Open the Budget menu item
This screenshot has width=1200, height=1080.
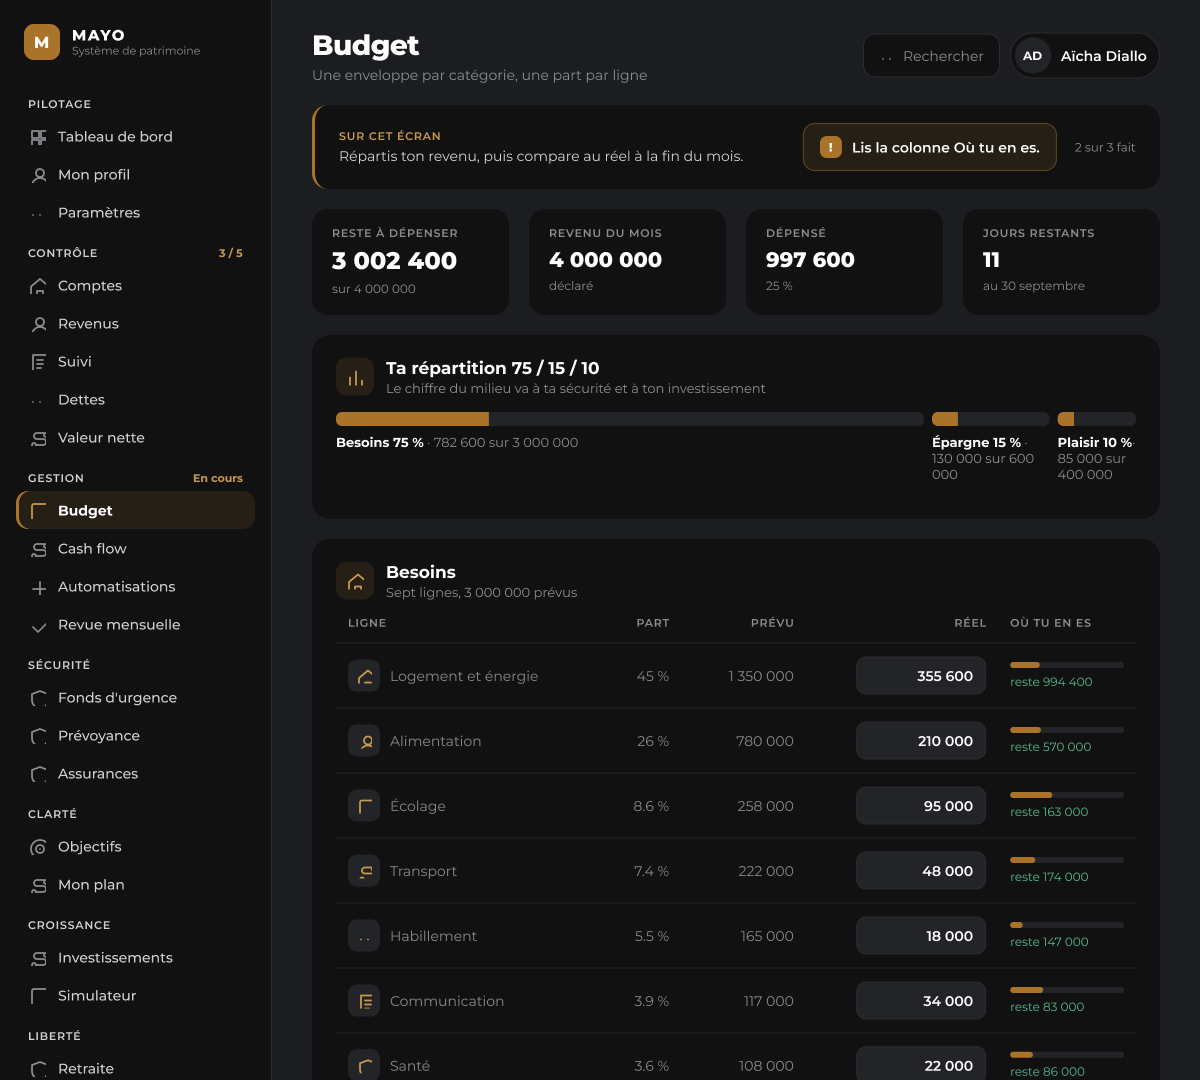click(x=136, y=511)
